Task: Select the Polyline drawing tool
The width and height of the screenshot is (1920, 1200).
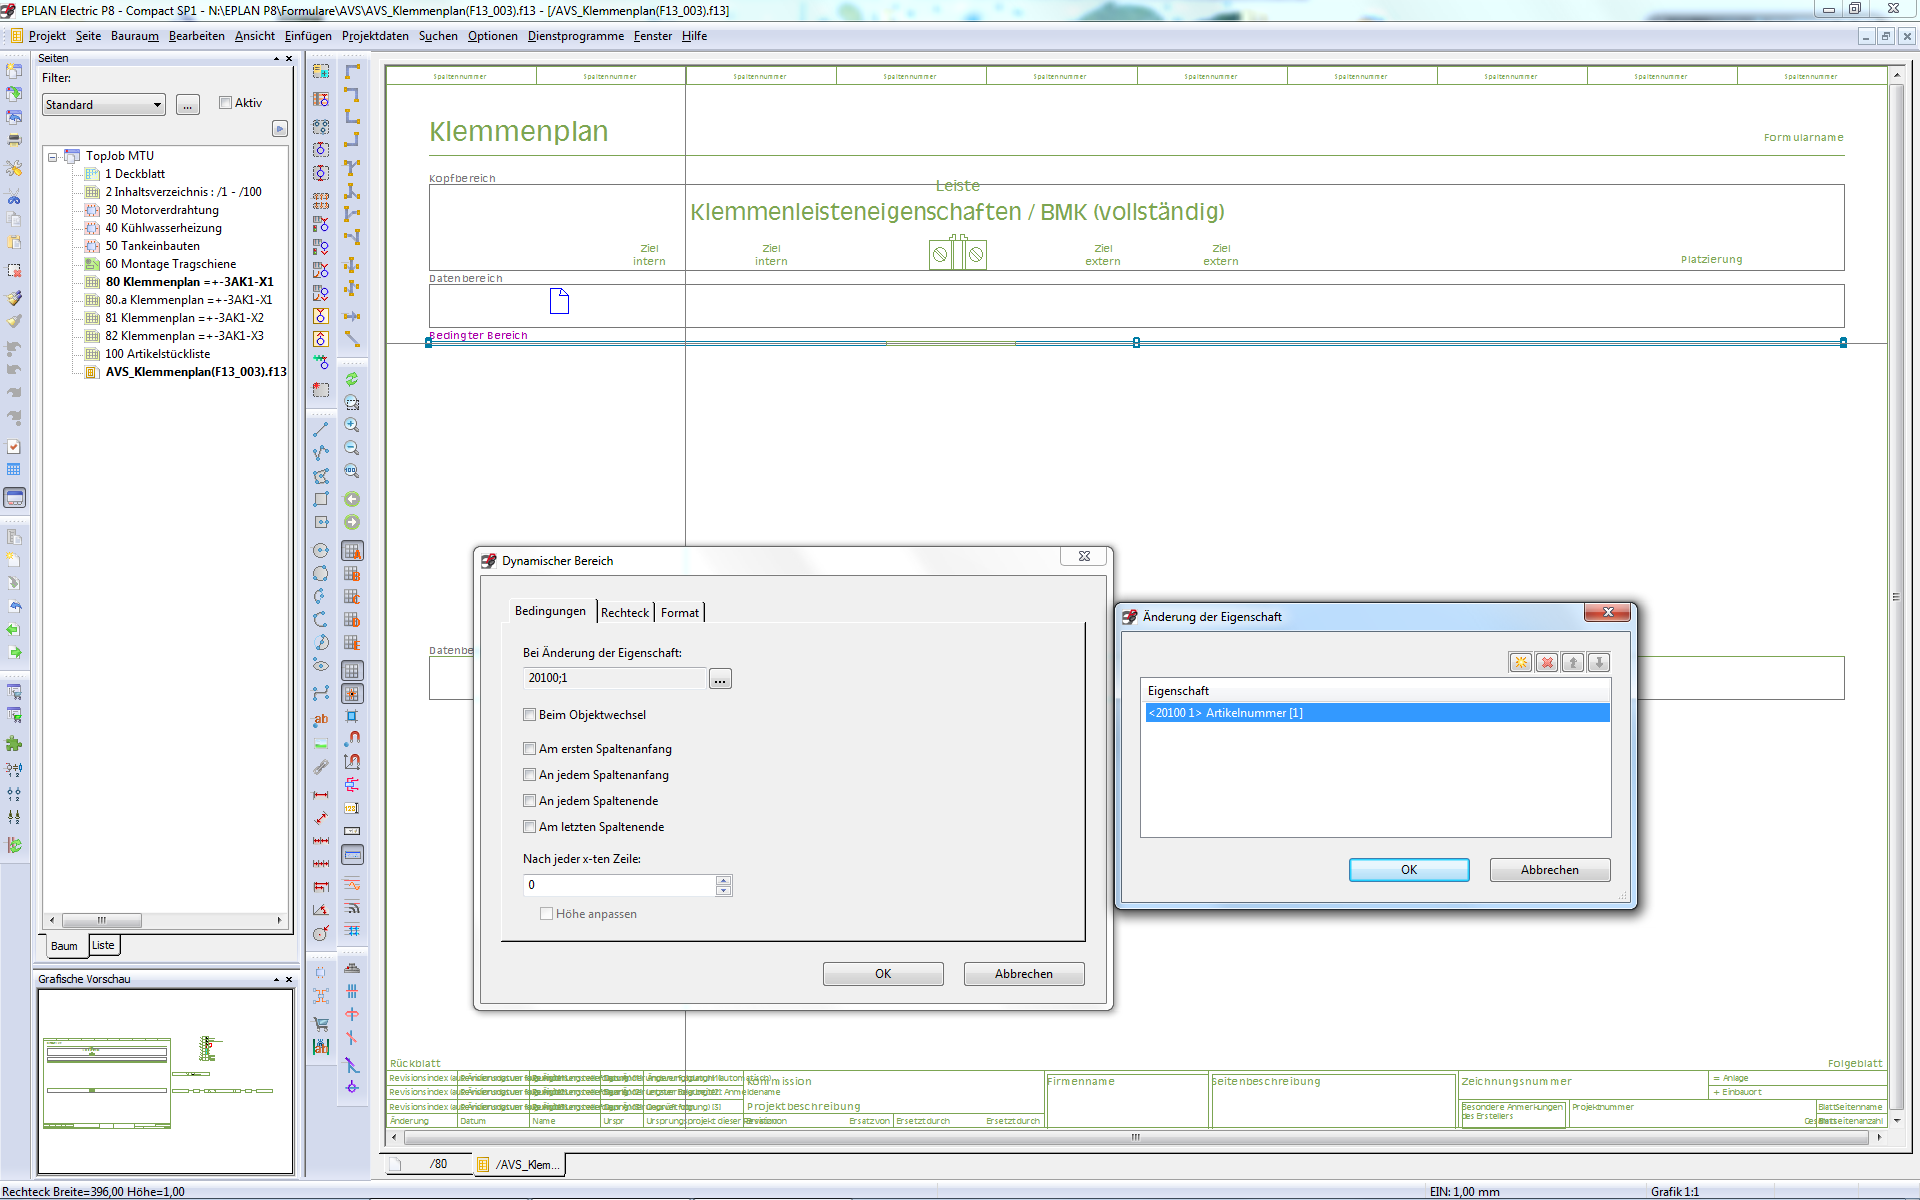Action: 321,453
